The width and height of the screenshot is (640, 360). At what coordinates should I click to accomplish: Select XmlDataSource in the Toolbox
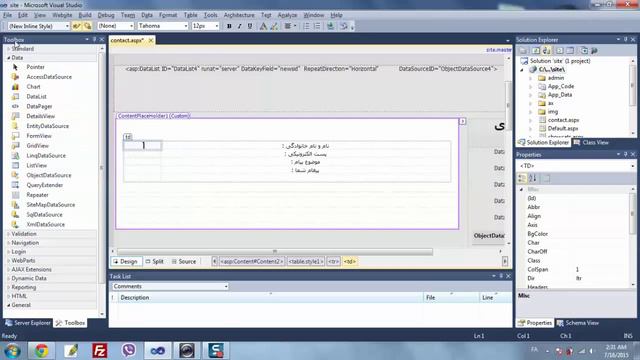tap(45, 224)
